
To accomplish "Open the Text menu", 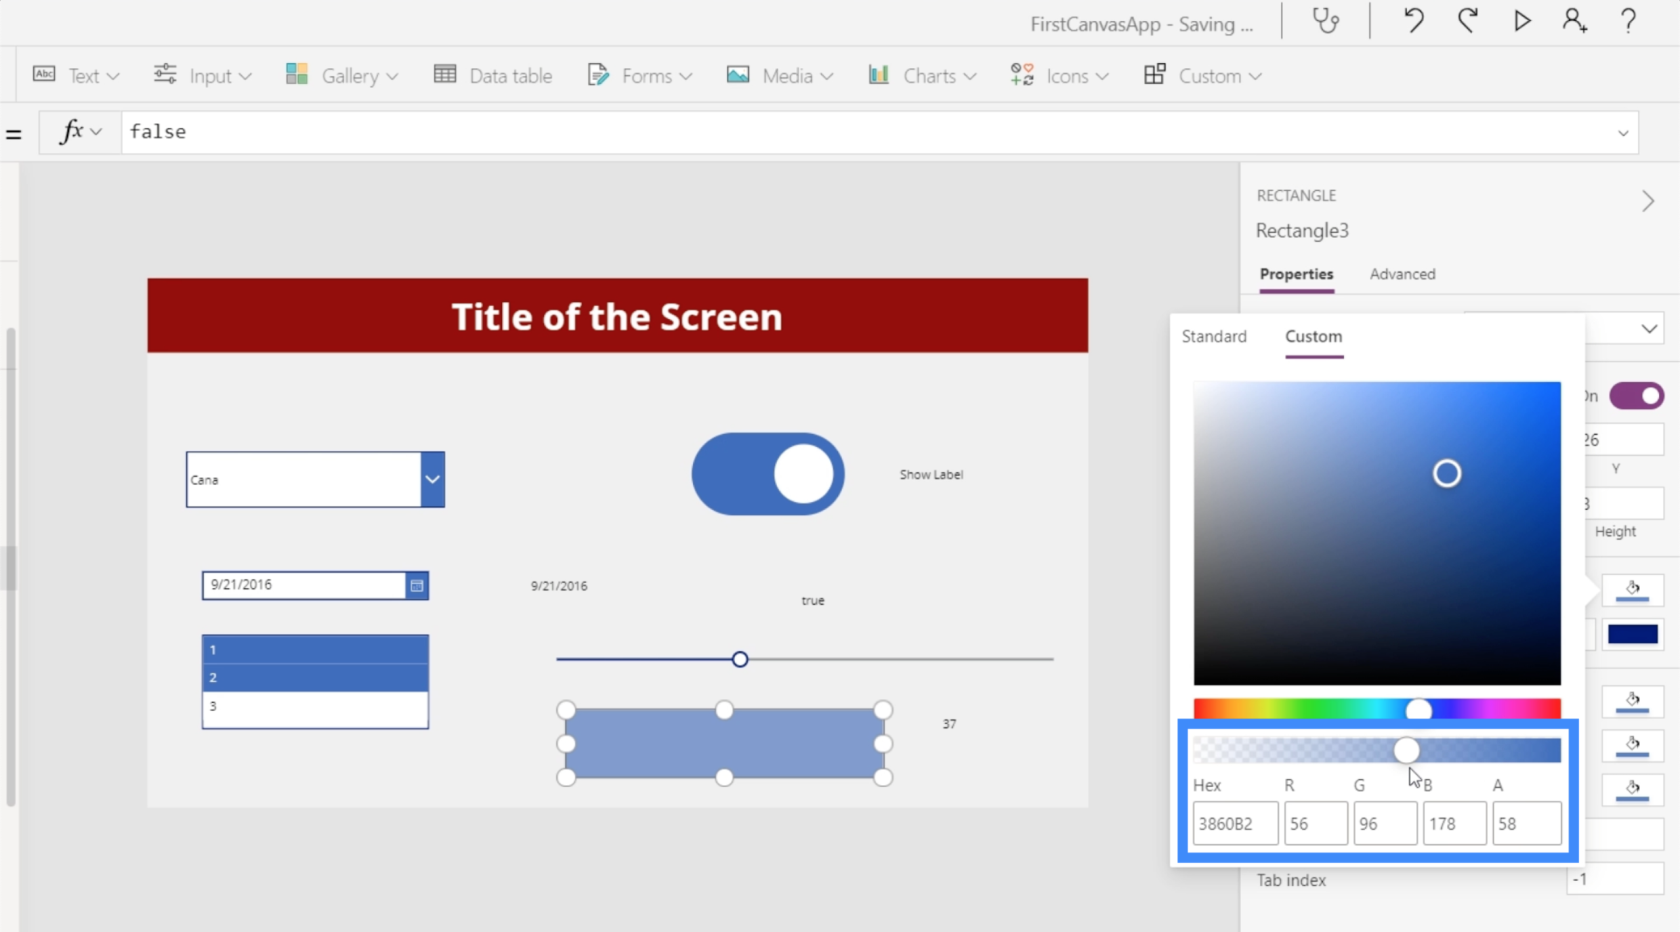I will pyautogui.click(x=76, y=75).
